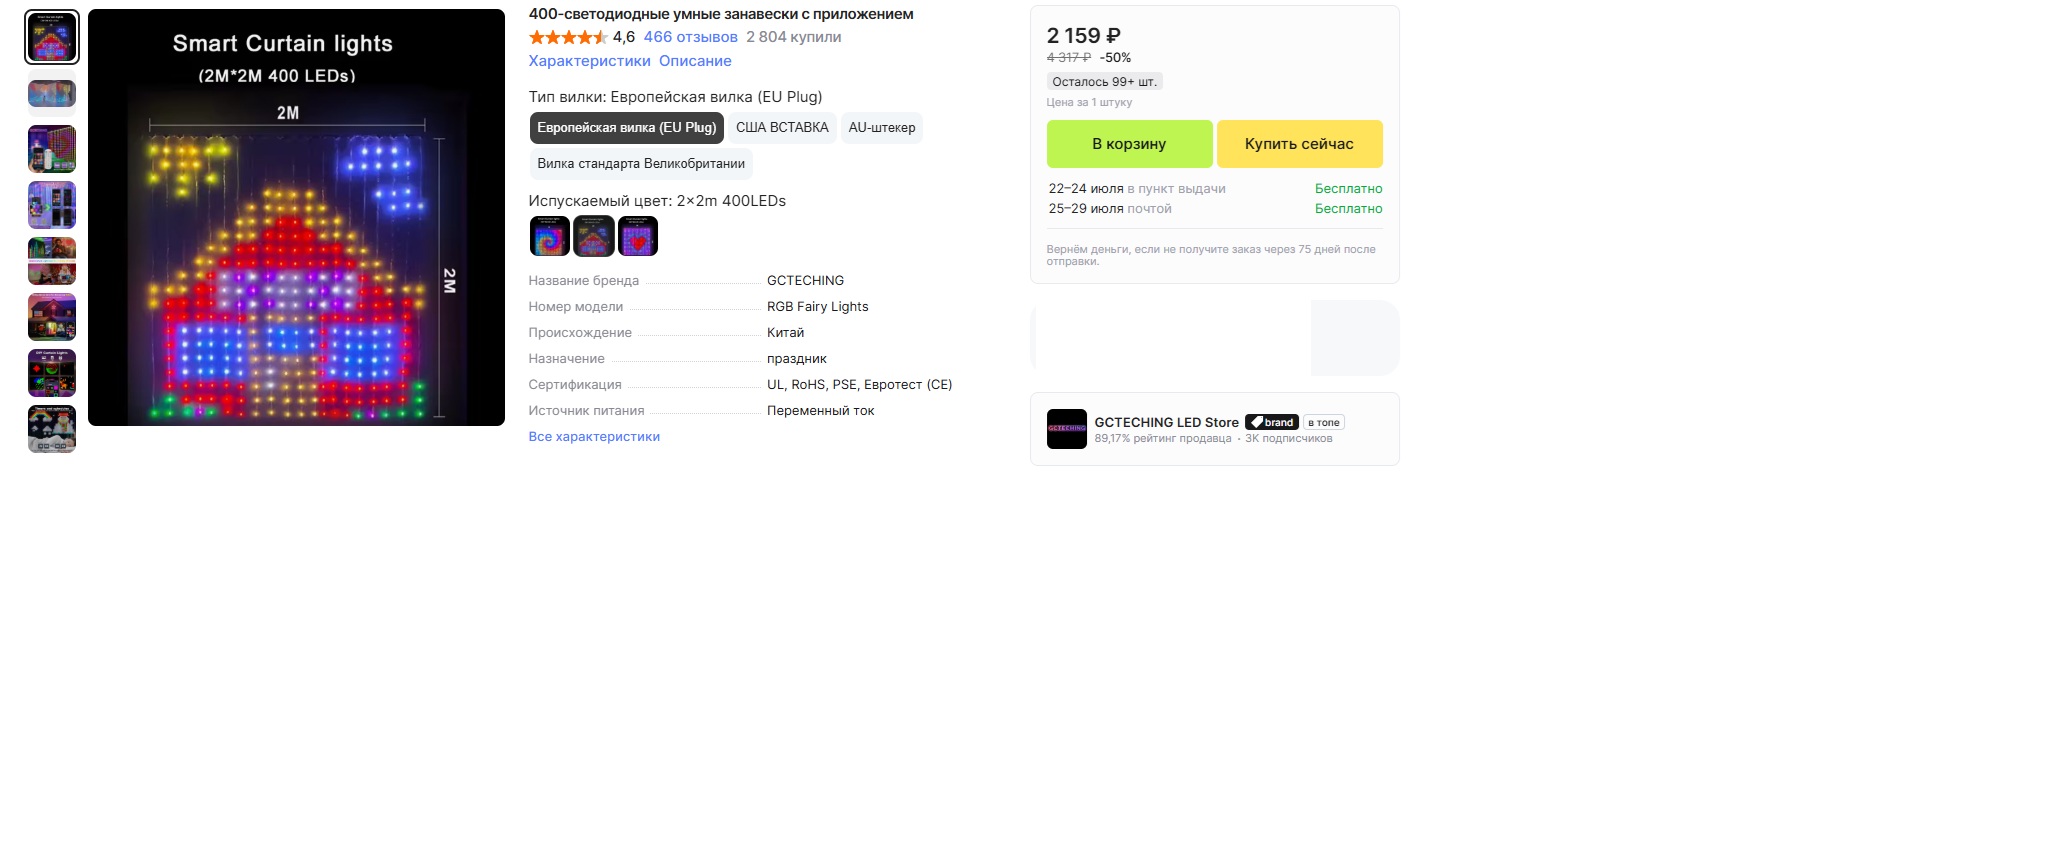Select the red heart color variant
The width and height of the screenshot is (2064, 864).
pyautogui.click(x=638, y=236)
